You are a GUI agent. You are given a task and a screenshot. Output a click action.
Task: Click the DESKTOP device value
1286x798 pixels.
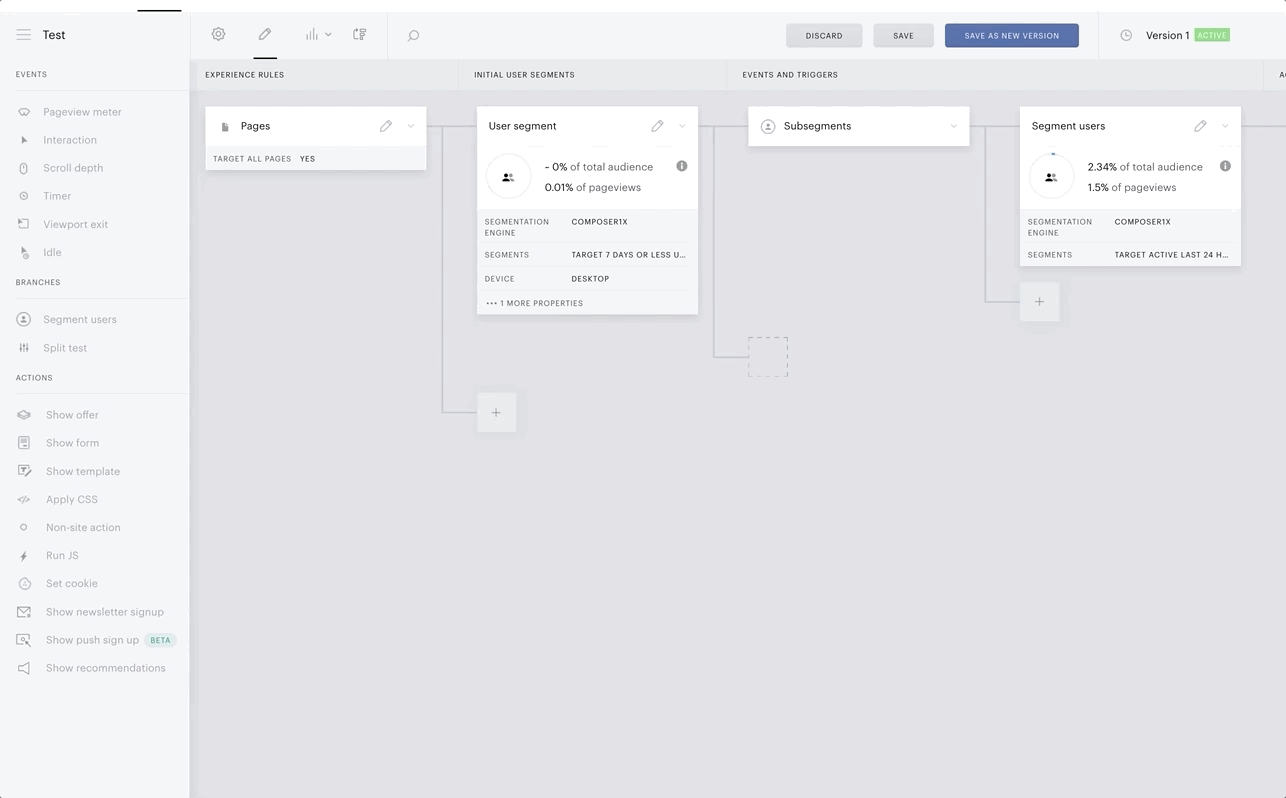[x=590, y=279]
